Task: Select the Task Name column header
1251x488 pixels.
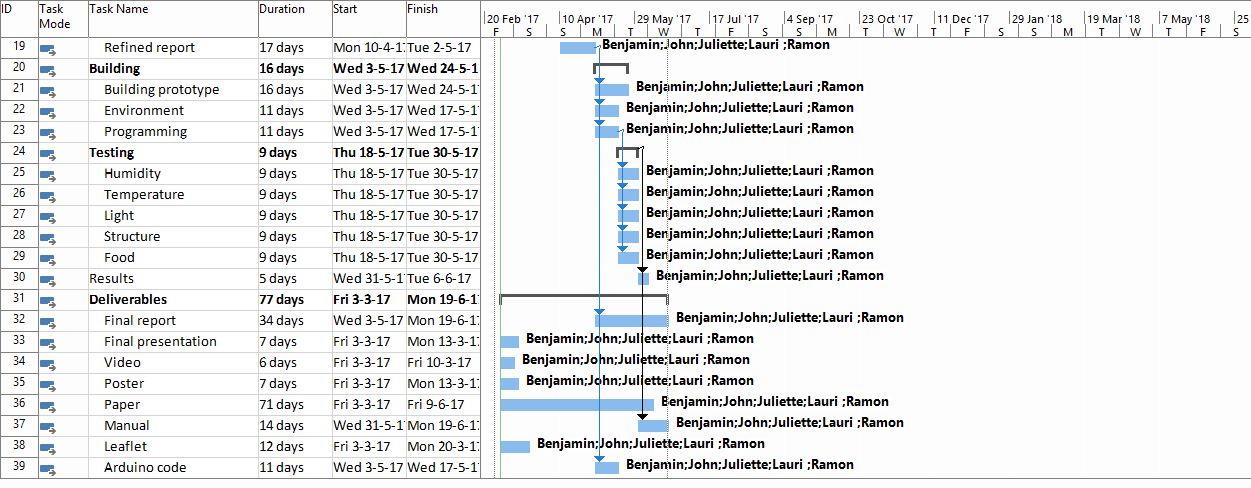Action: [x=172, y=18]
